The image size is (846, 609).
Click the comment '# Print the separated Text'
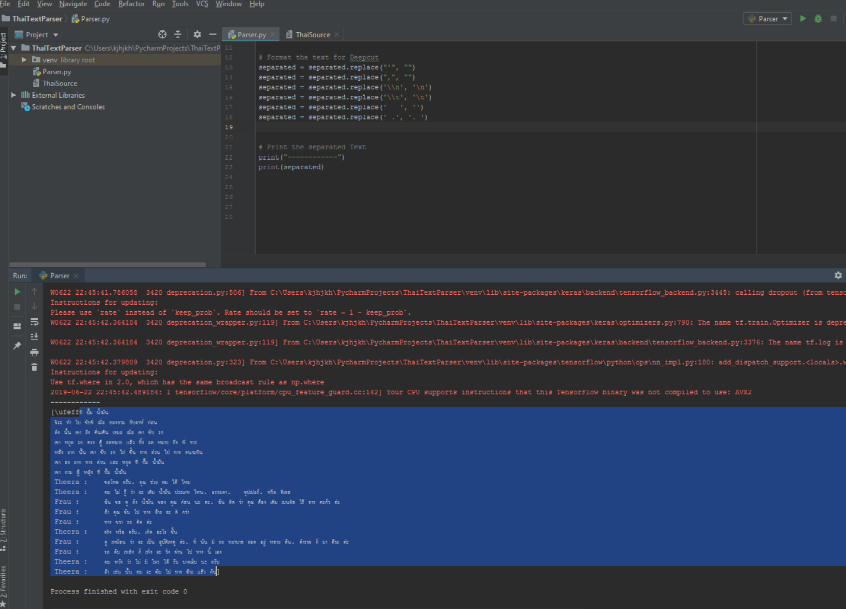(x=312, y=147)
